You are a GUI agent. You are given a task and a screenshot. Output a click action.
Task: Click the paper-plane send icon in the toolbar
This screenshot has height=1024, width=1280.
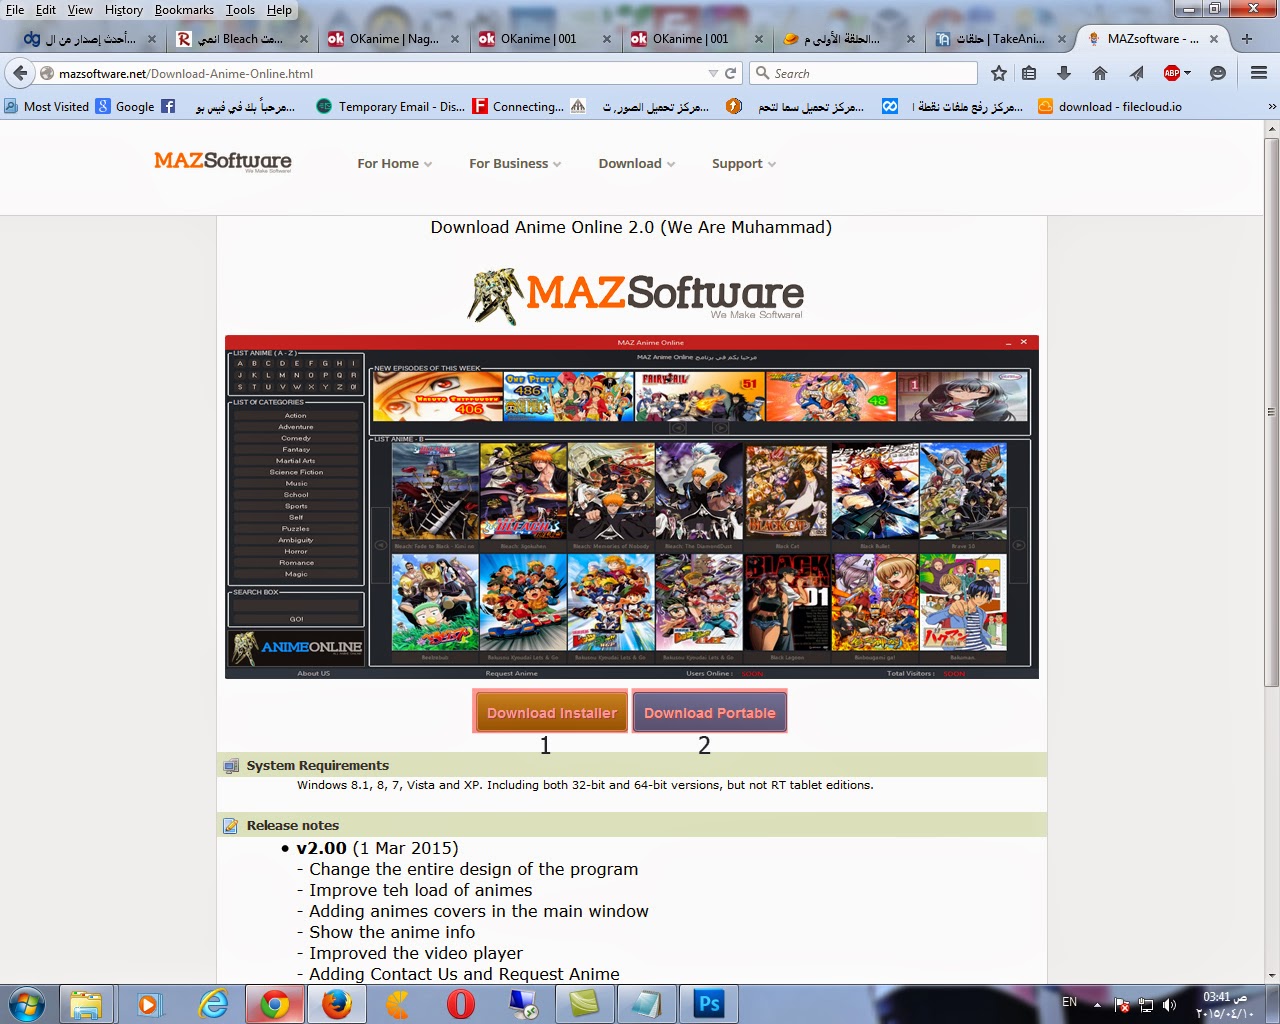pyautogui.click(x=1136, y=73)
